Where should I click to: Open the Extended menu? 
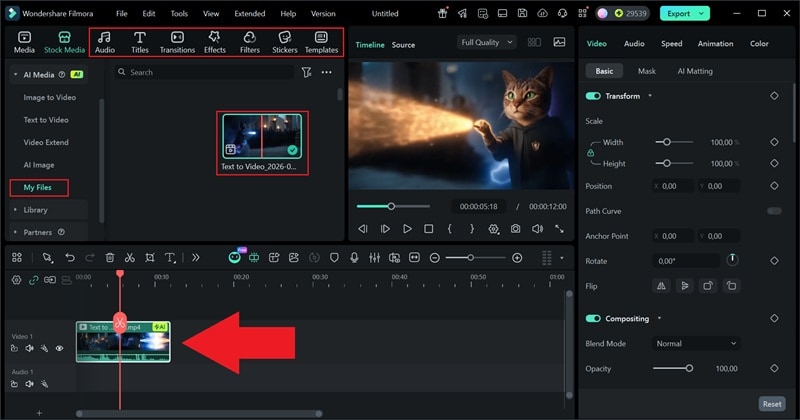(x=249, y=14)
